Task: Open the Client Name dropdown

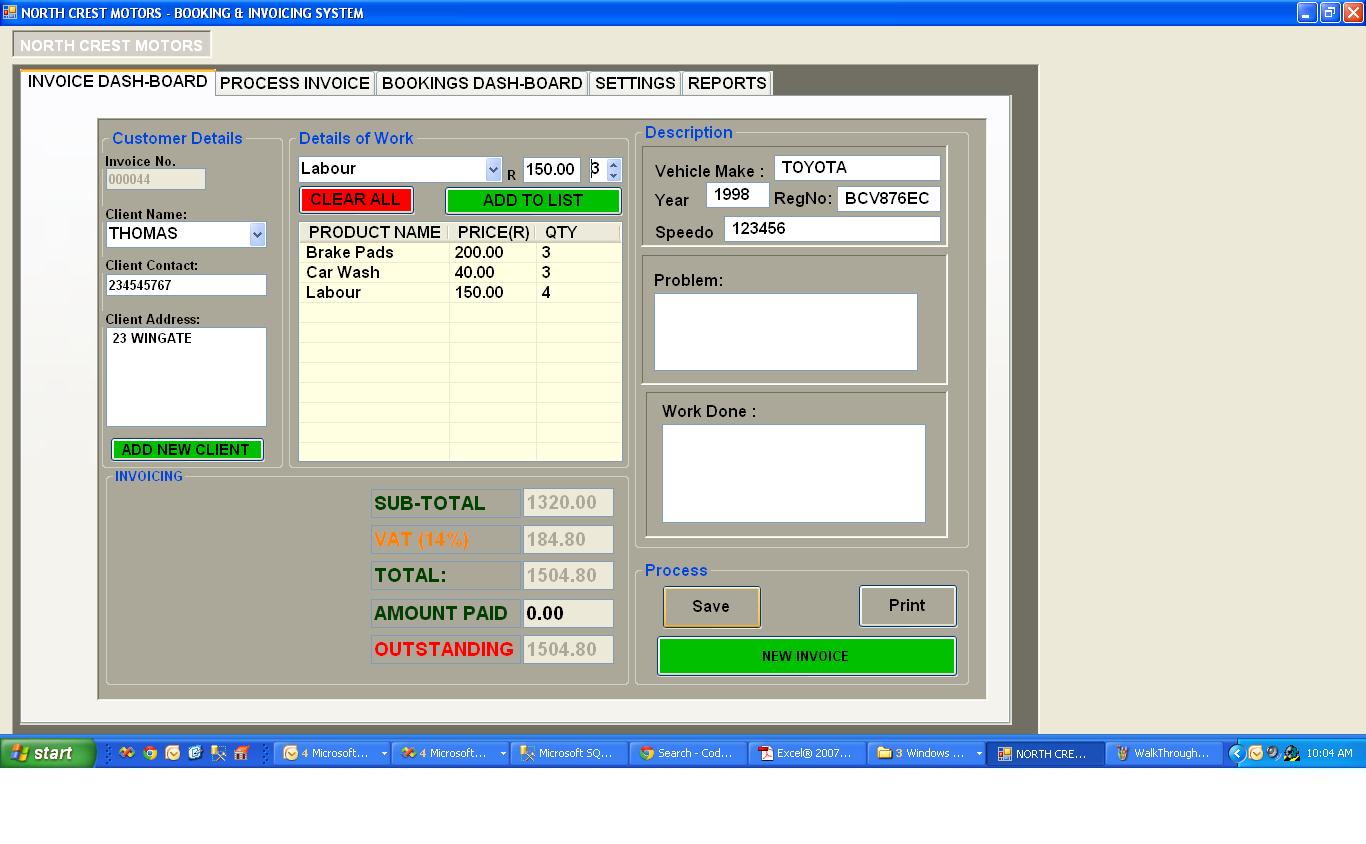Action: coord(257,234)
